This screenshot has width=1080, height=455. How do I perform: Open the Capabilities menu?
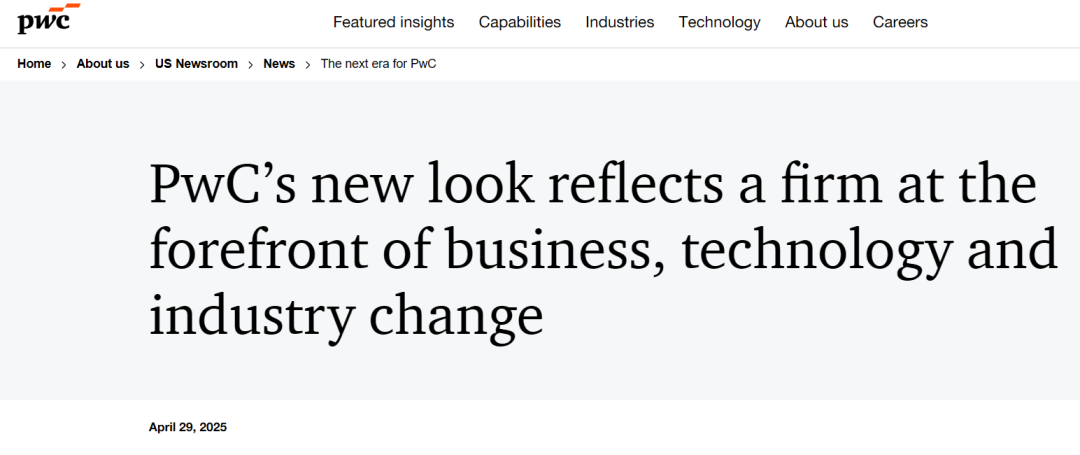520,22
